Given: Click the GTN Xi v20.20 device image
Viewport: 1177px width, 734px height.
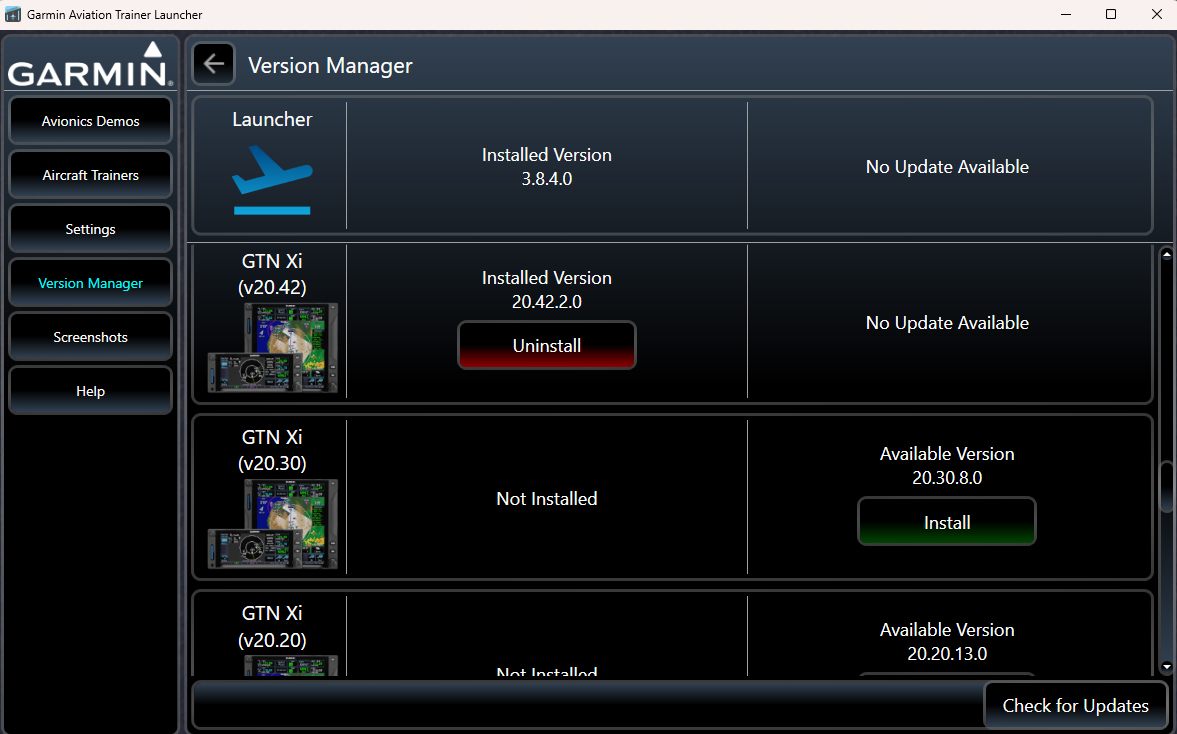Looking at the screenshot, I should (272, 666).
